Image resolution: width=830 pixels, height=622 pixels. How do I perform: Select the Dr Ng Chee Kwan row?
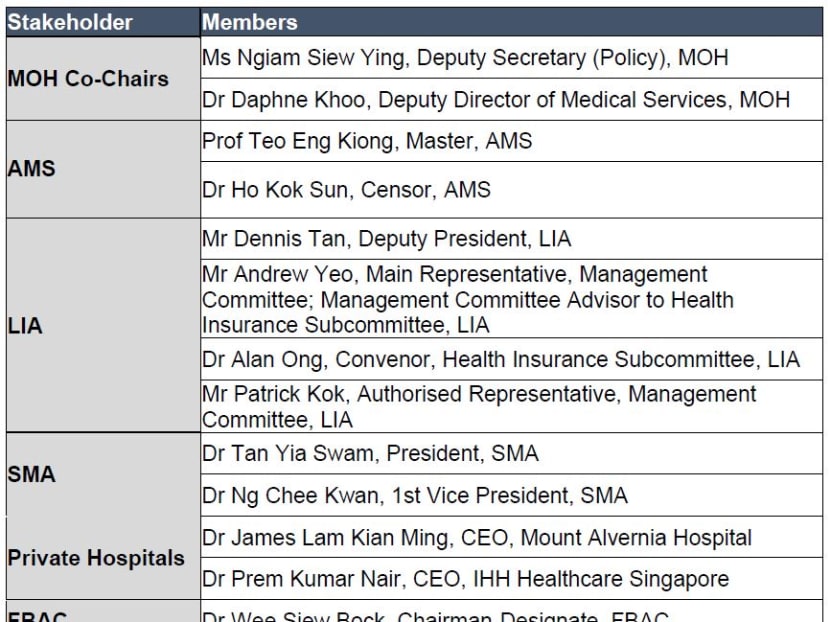[511, 495]
